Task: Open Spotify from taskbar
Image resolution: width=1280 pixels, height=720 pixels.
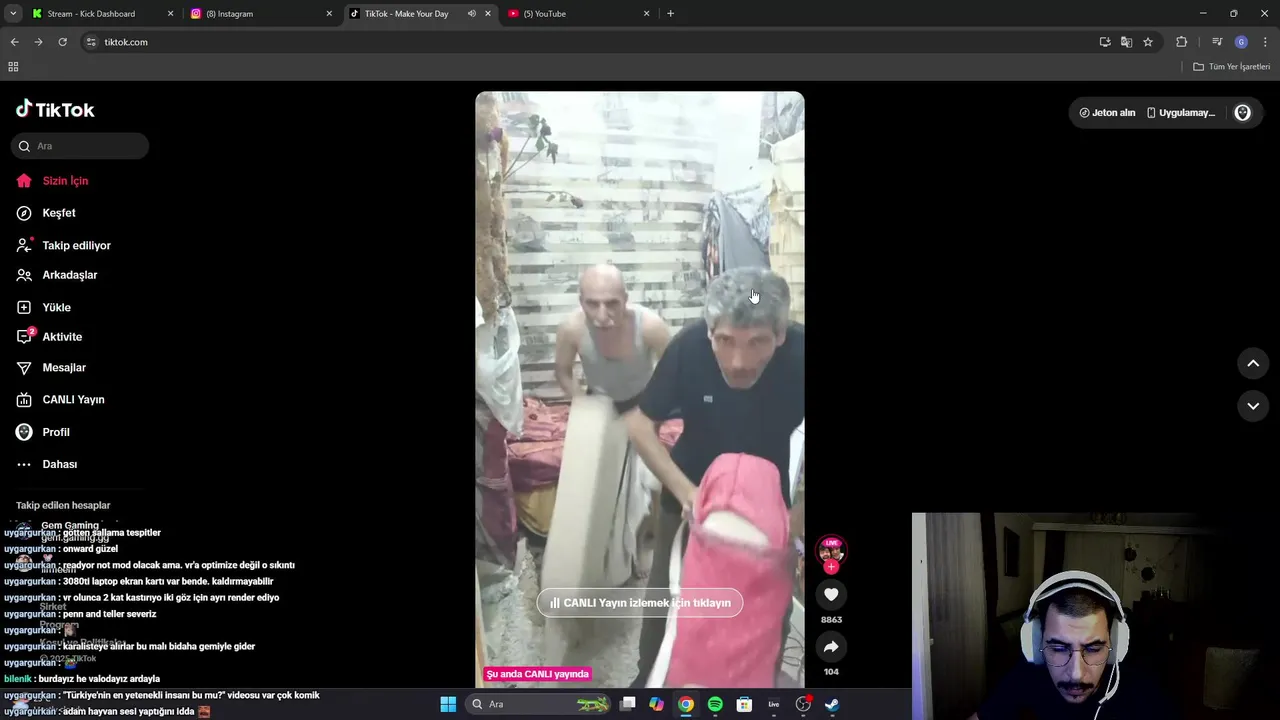Action: pyautogui.click(x=715, y=704)
